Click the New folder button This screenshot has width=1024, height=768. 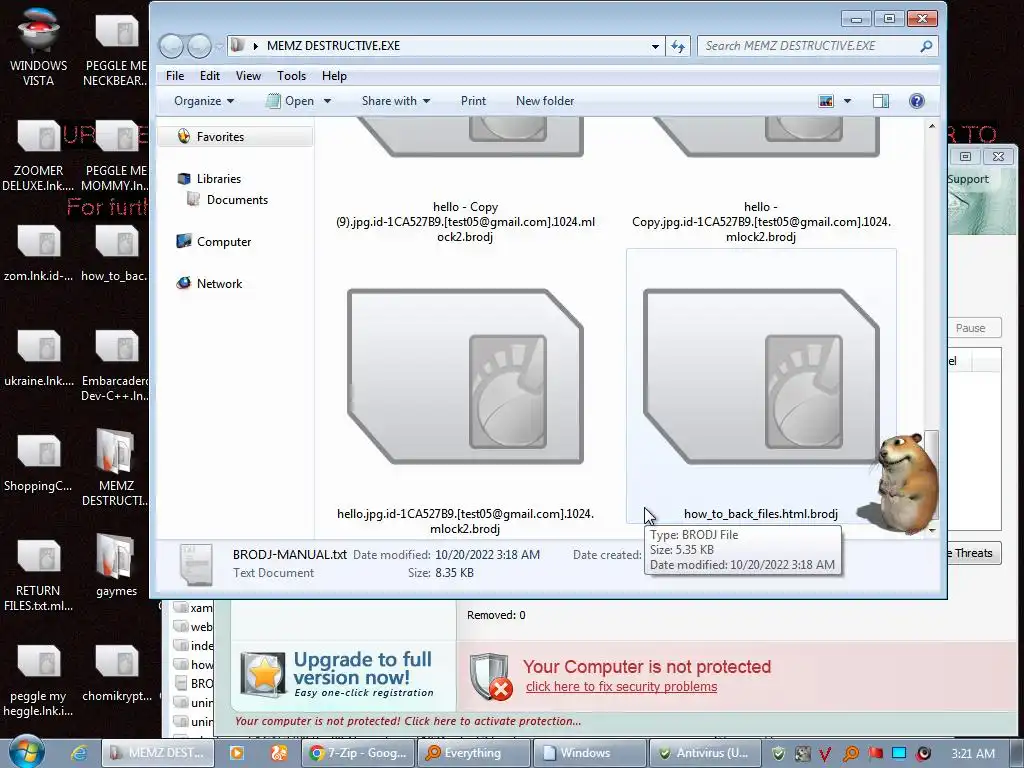tap(545, 101)
